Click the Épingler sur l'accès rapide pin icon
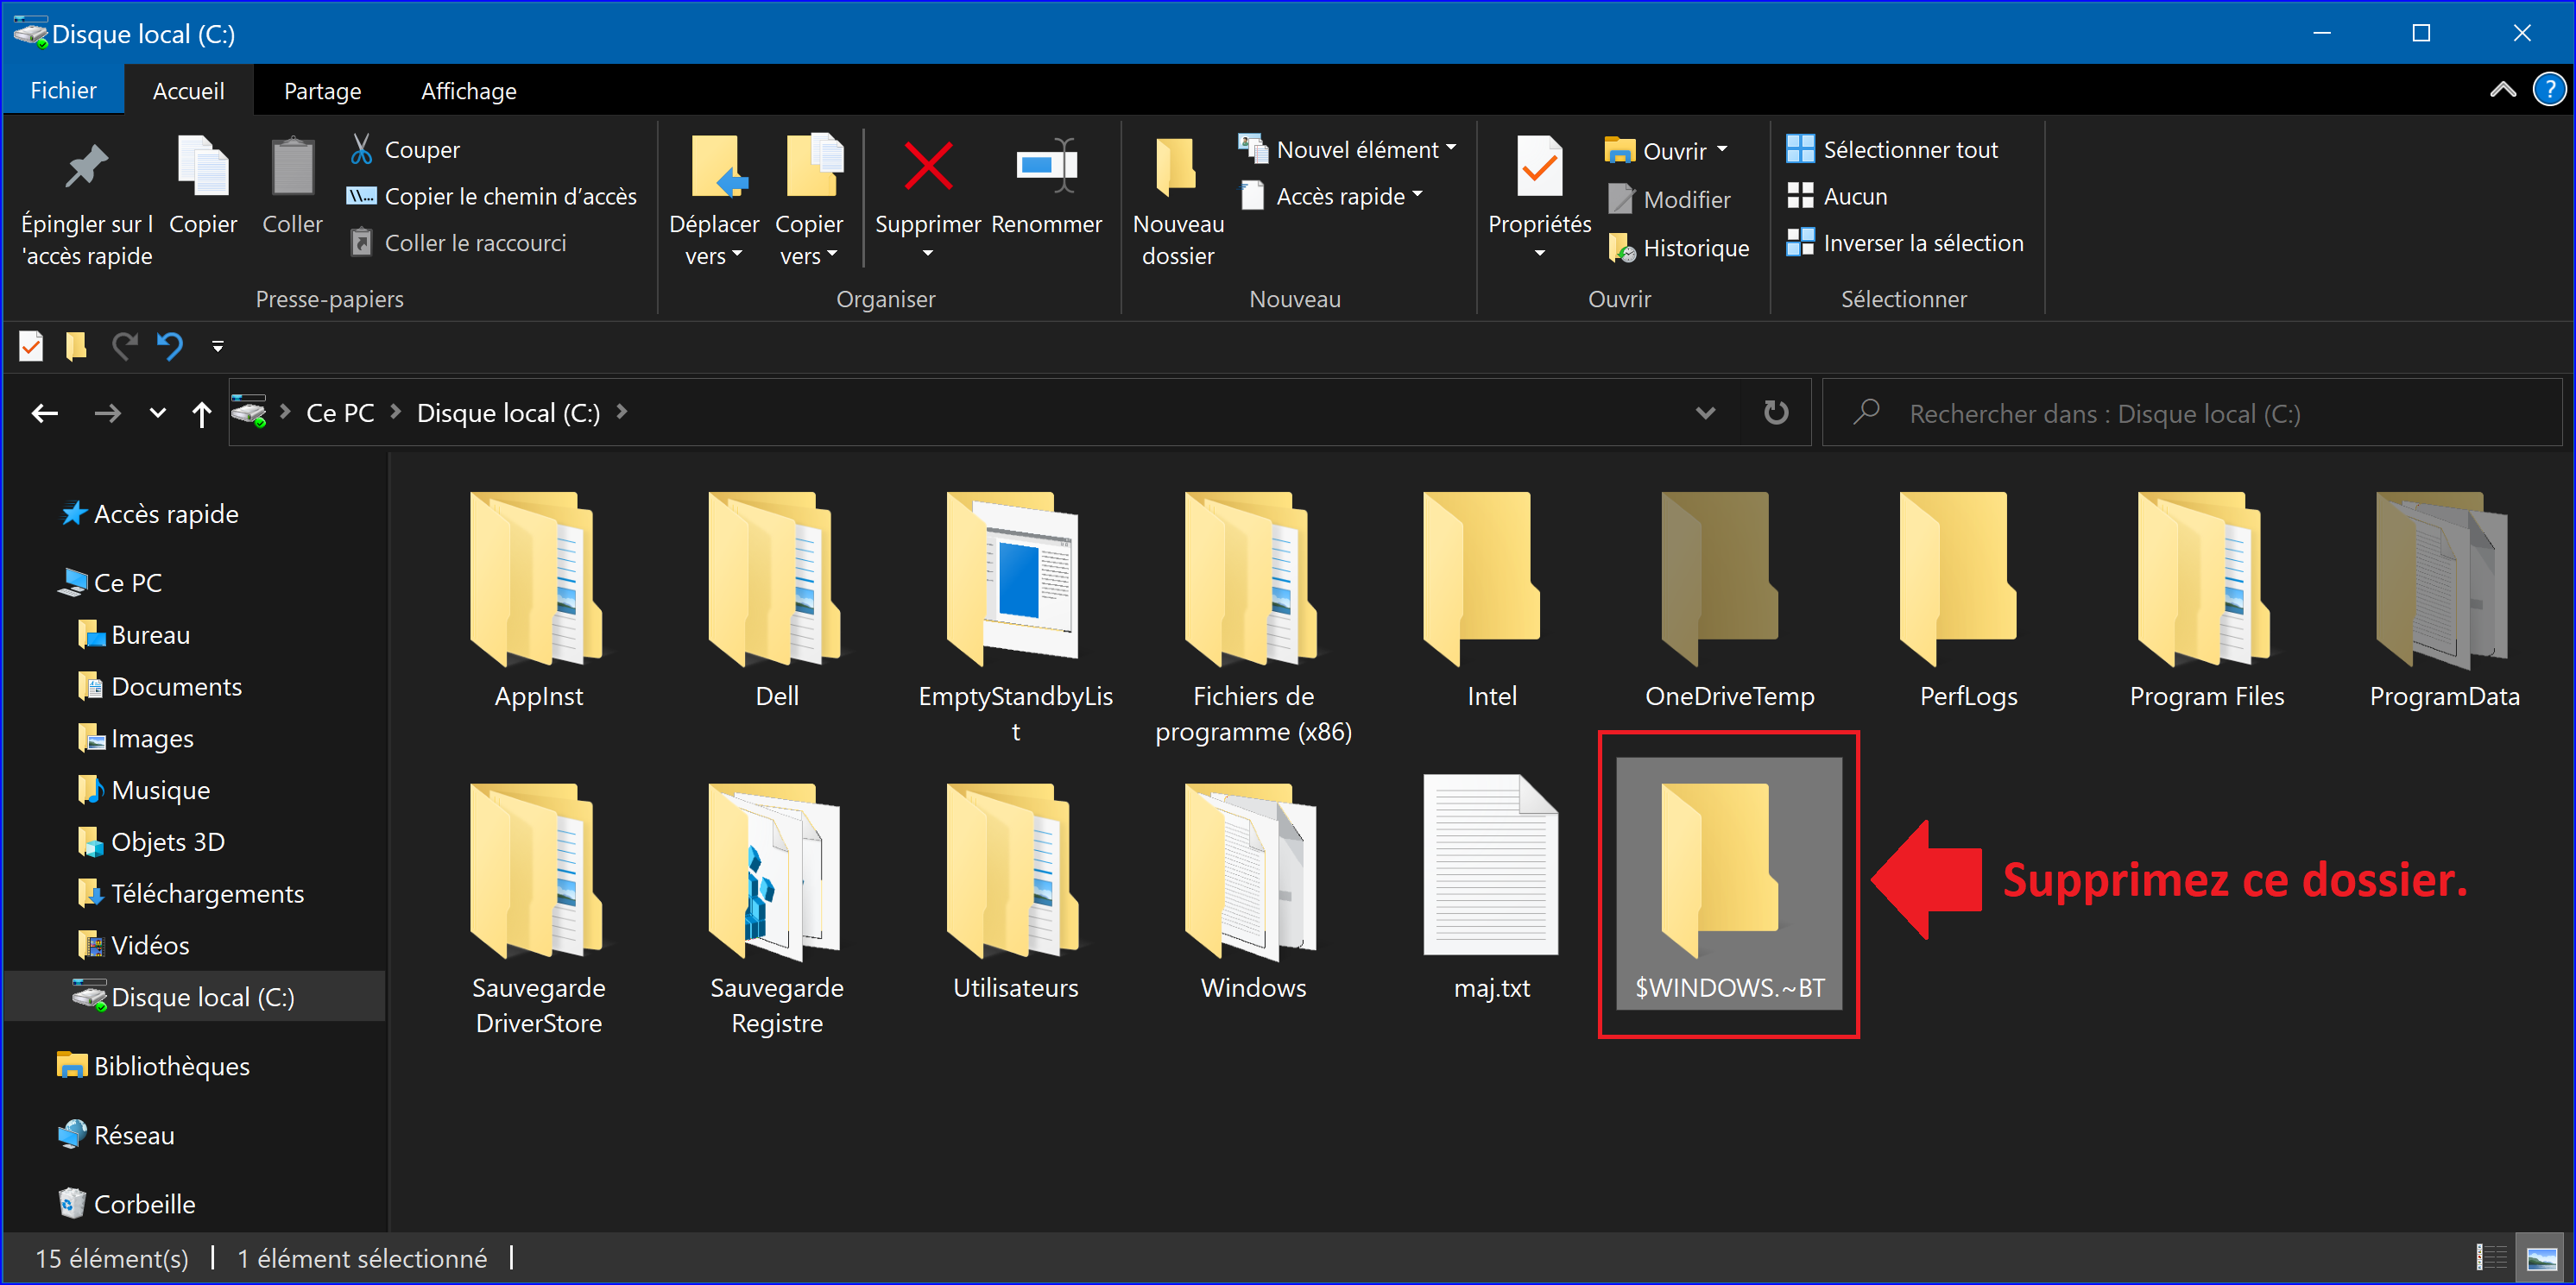This screenshot has width=2576, height=1285. pos(87,166)
